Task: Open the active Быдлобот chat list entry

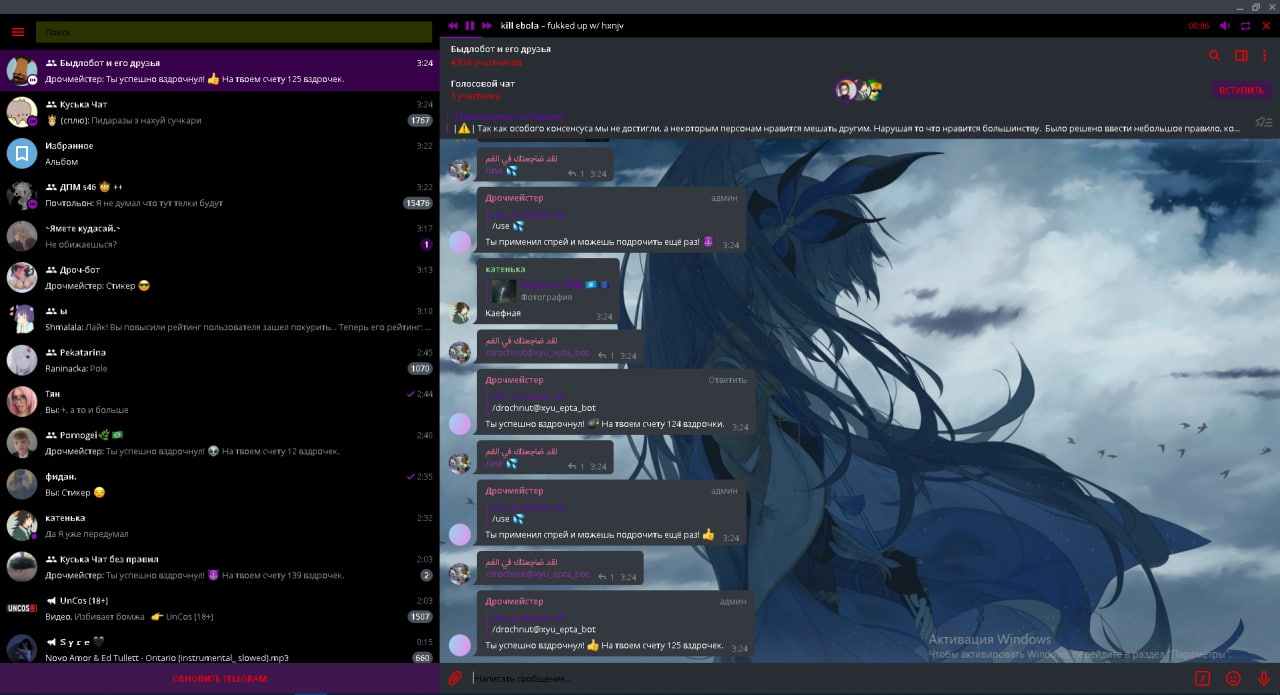Action: (x=219, y=70)
